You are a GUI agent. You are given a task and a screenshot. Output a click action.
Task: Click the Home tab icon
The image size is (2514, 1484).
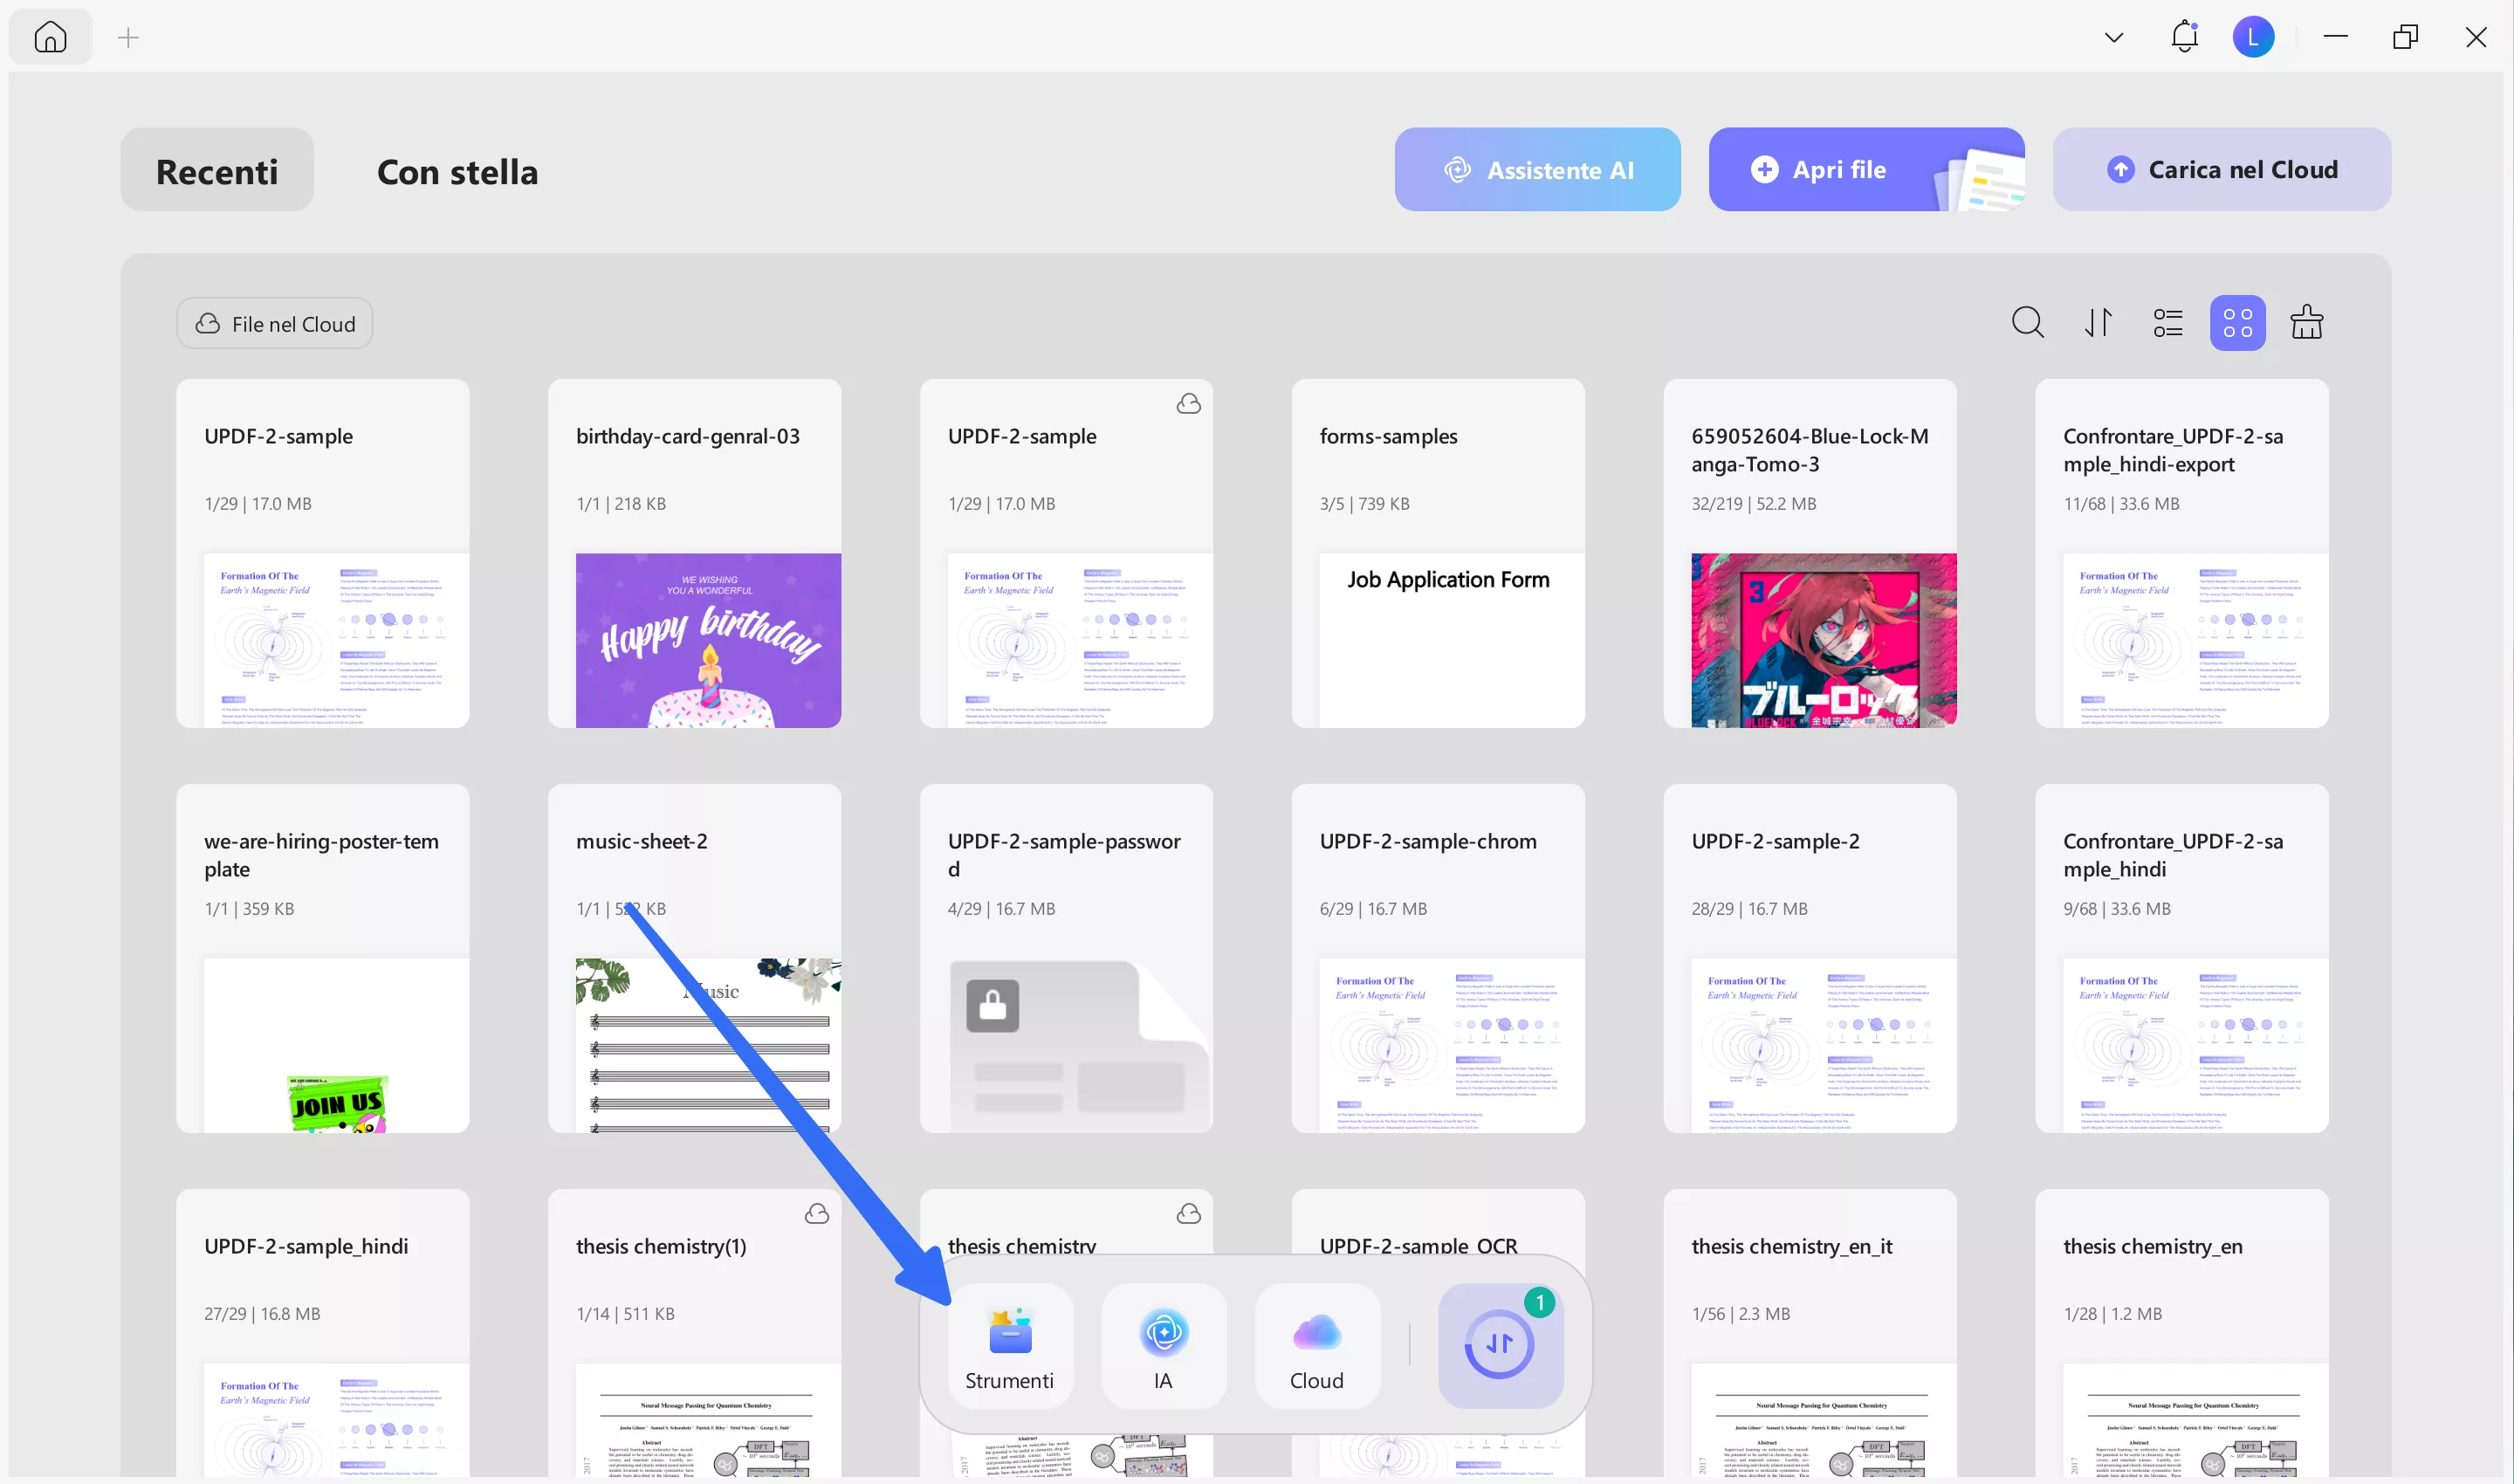click(x=50, y=37)
